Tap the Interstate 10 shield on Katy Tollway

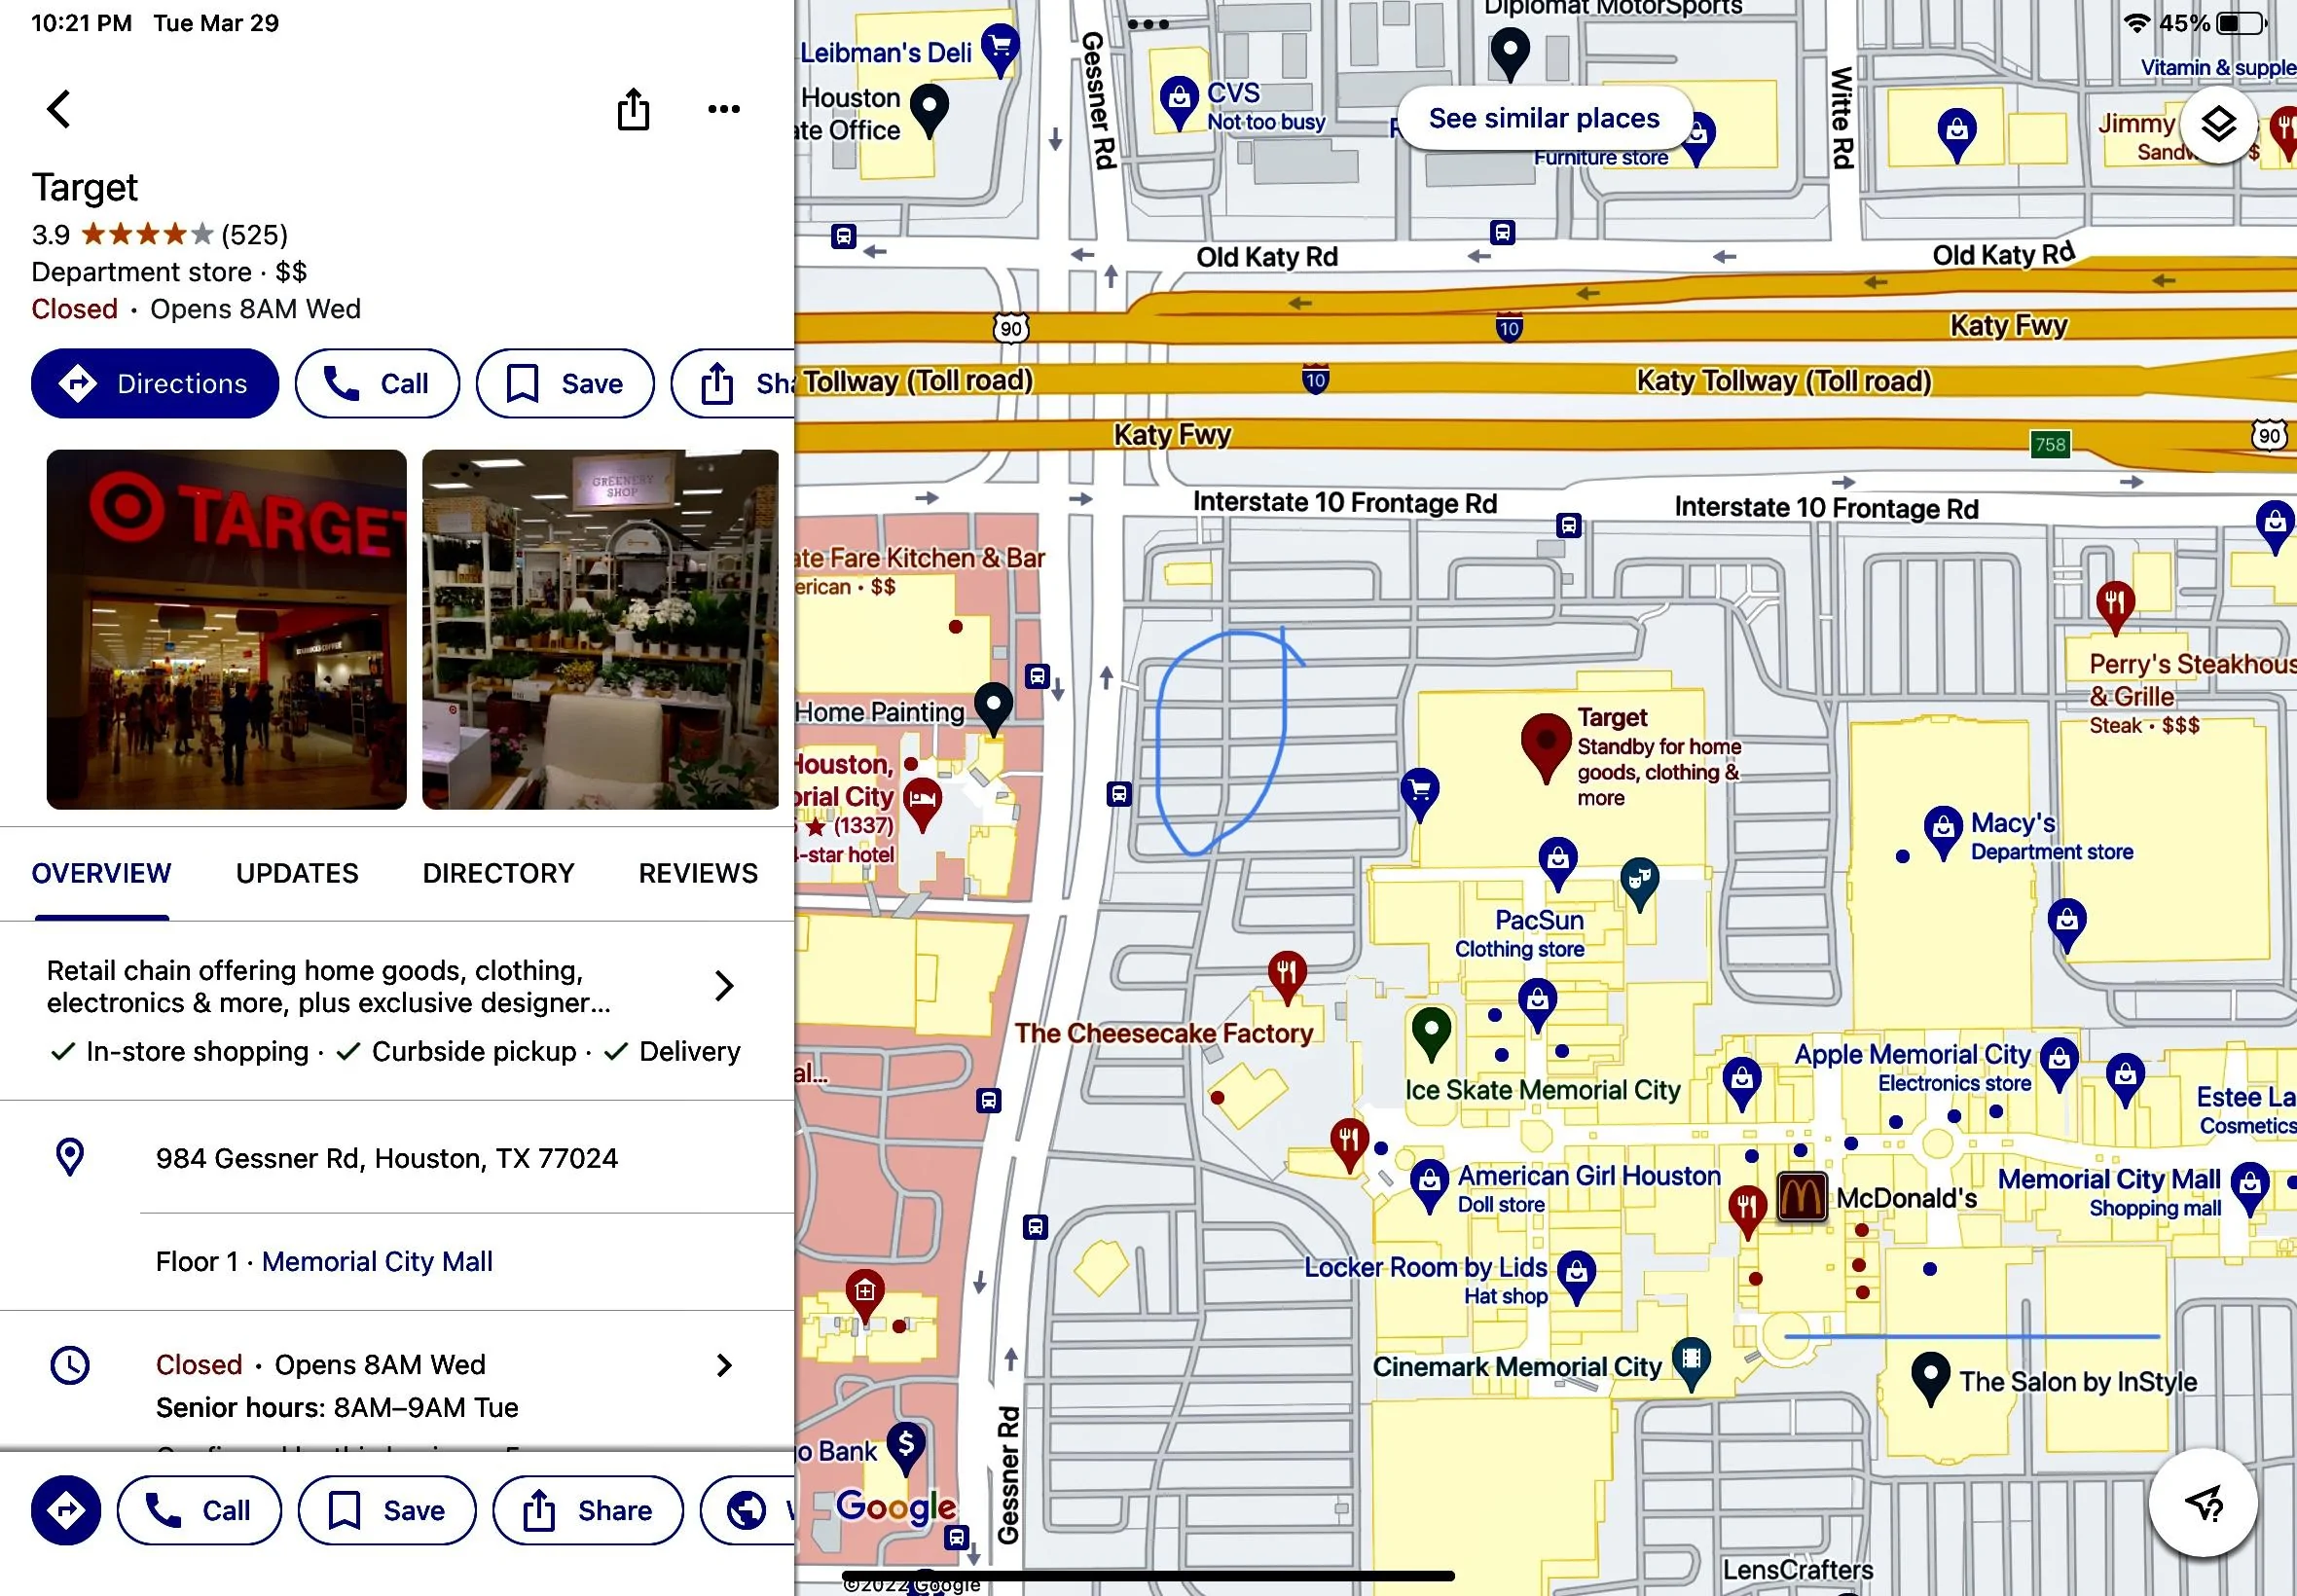point(1315,379)
